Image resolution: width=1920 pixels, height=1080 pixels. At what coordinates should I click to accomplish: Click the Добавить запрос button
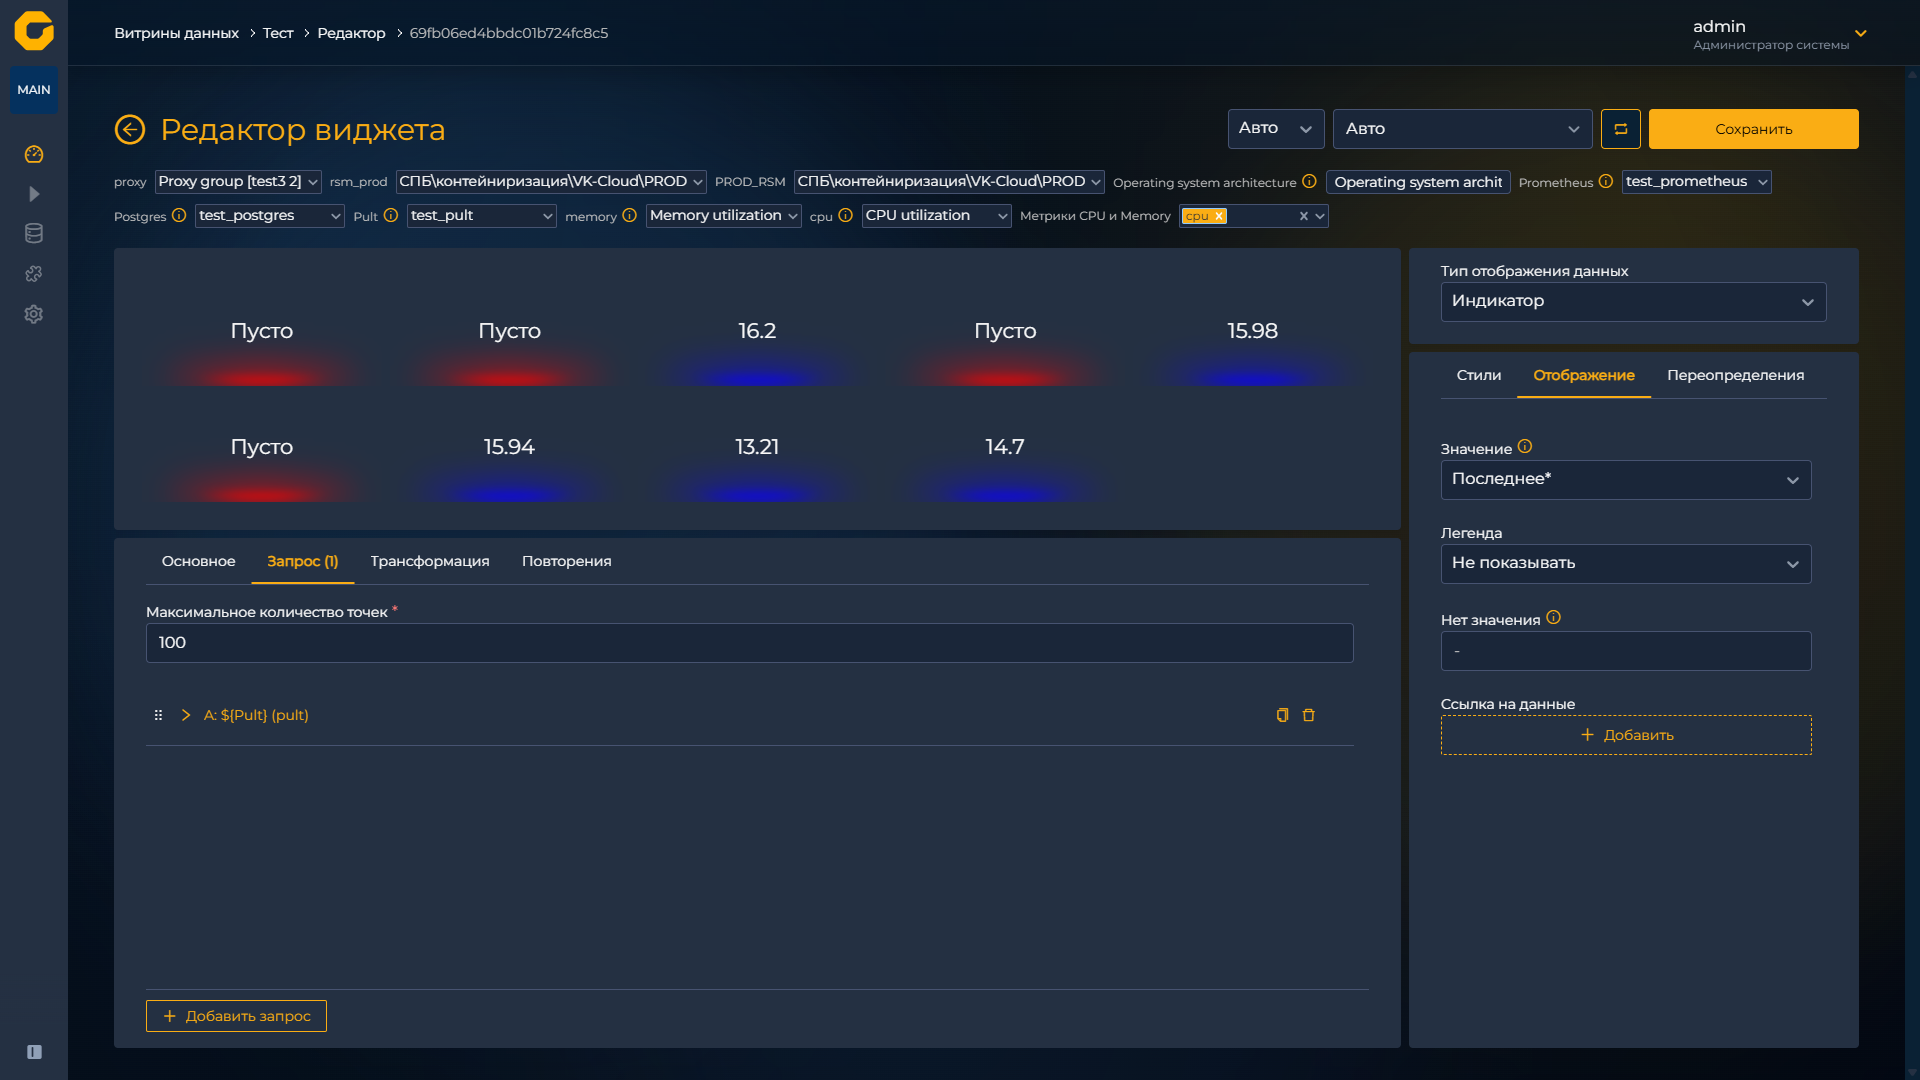(236, 1016)
